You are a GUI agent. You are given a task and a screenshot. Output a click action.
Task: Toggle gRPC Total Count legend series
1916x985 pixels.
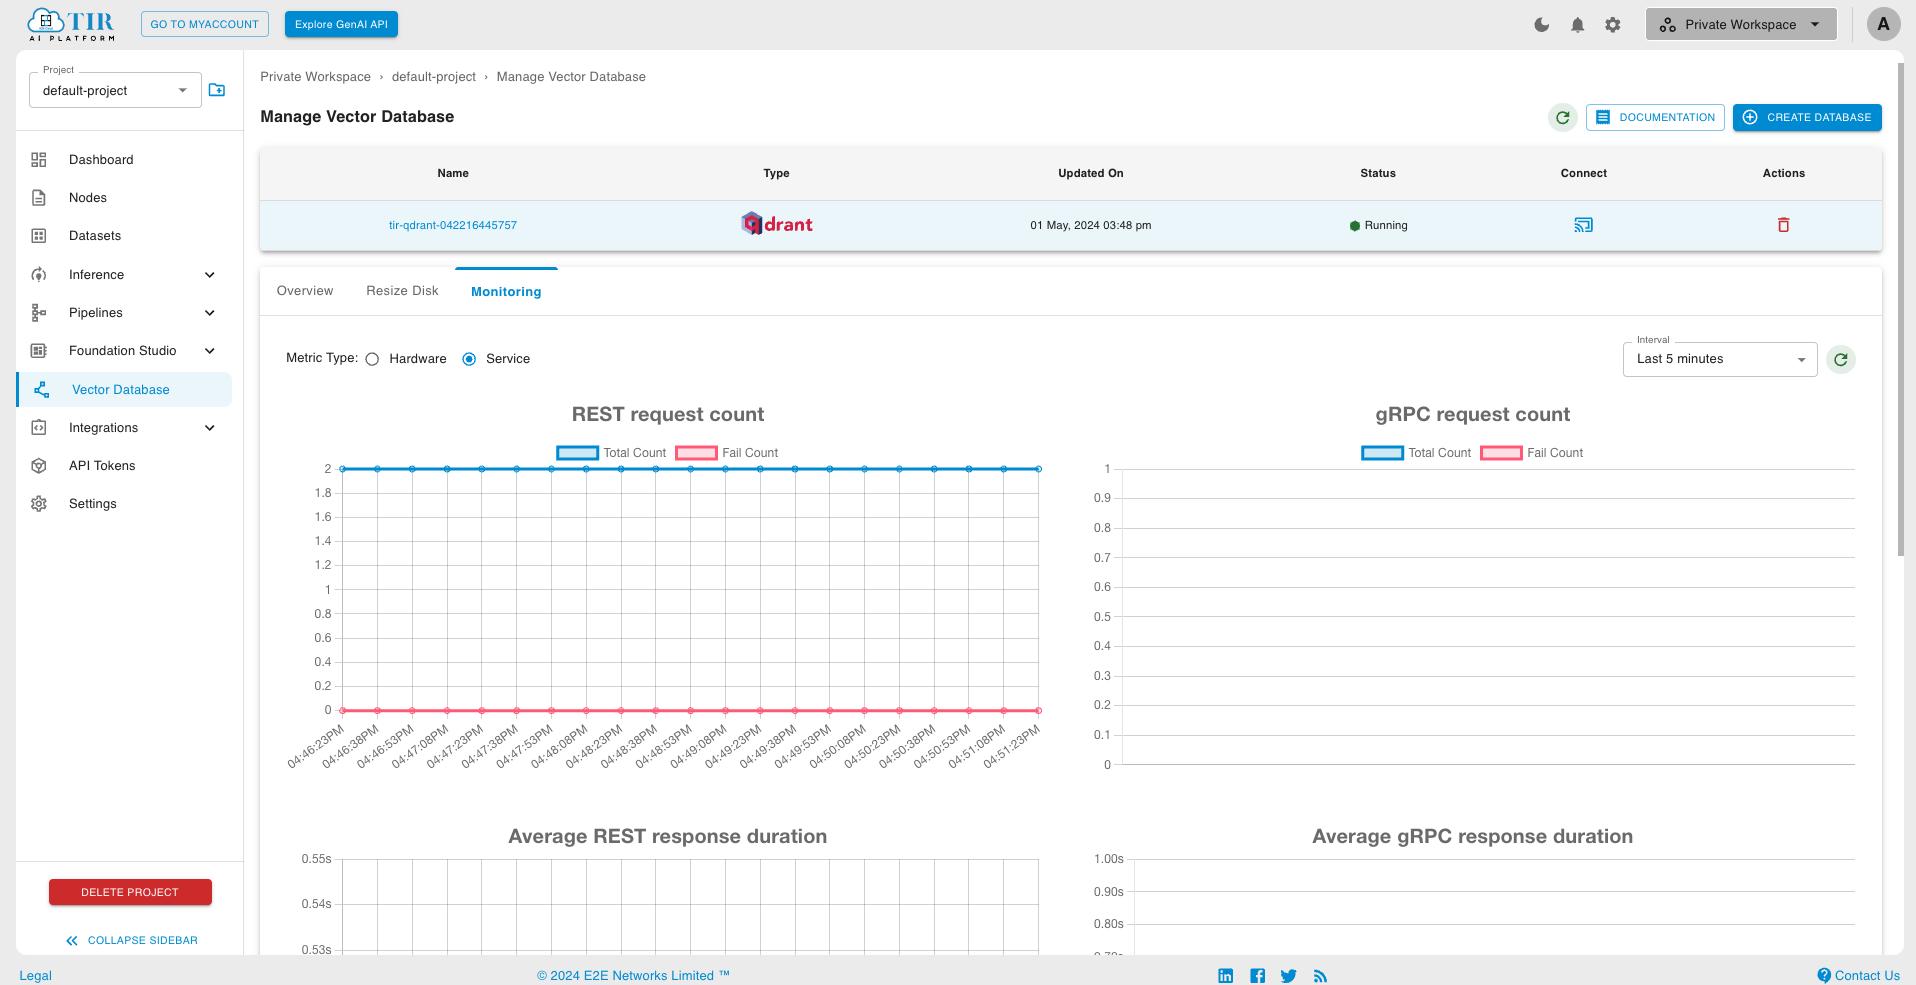coord(1416,453)
